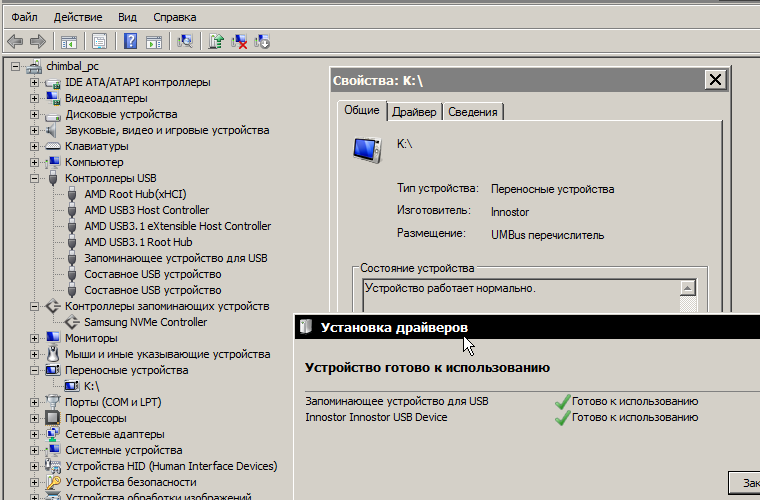Screen dimensions: 760x500
Task: Expand the Видеоадаптеры node
Action: tap(34, 98)
